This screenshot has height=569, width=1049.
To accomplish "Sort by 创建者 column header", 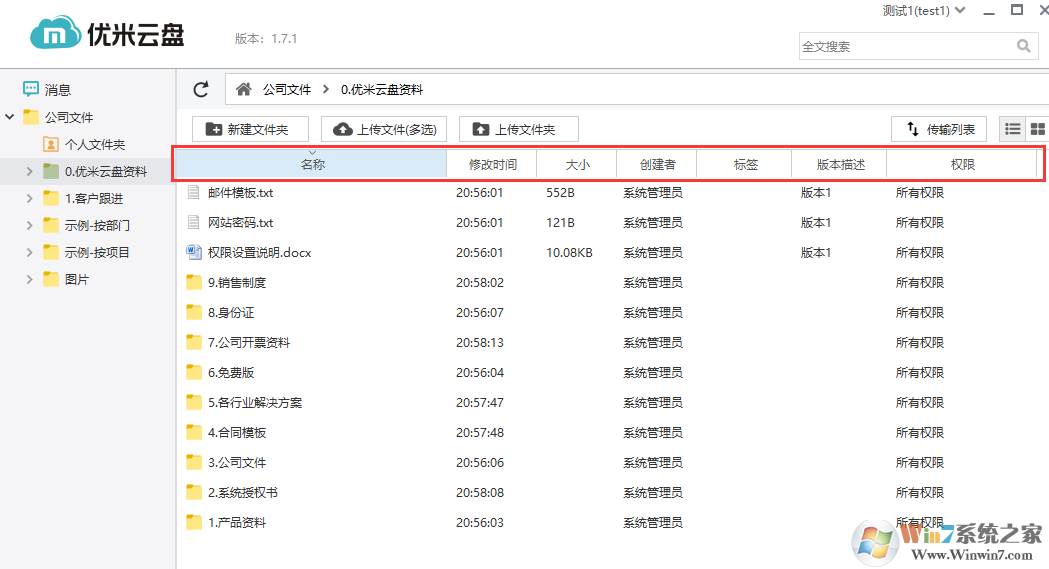I will [x=657, y=164].
